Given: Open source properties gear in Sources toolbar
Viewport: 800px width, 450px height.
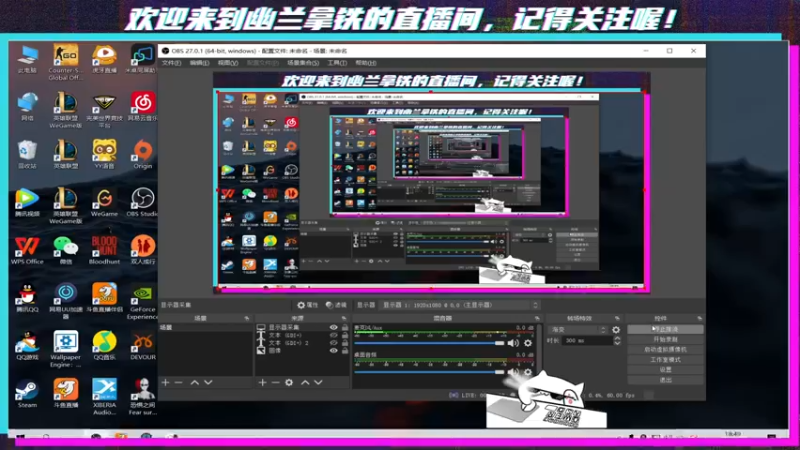Looking at the screenshot, I should click(x=289, y=382).
